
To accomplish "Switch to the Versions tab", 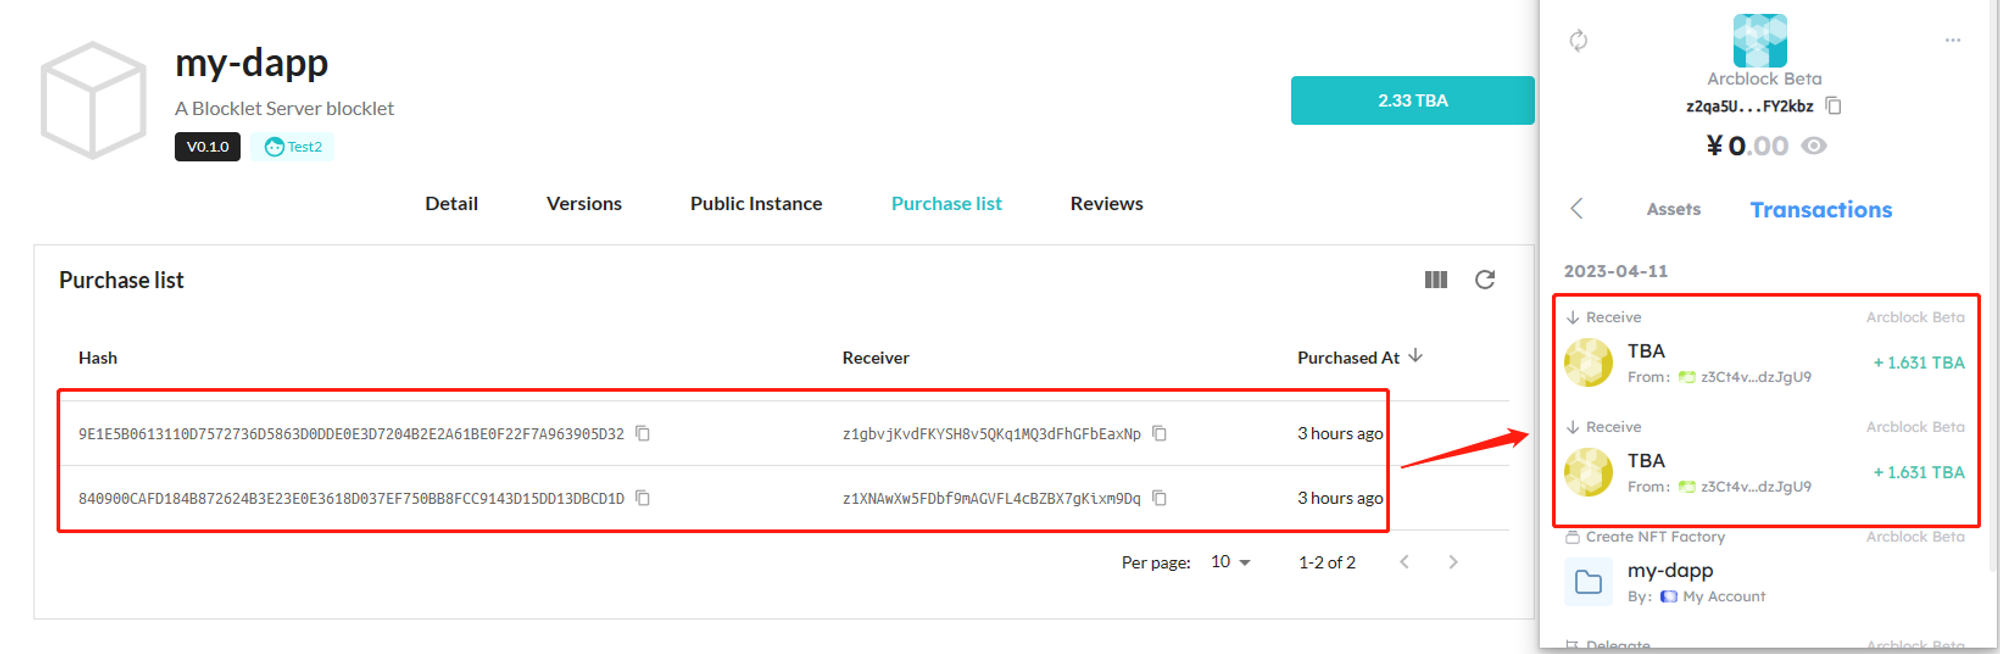I will click(584, 204).
